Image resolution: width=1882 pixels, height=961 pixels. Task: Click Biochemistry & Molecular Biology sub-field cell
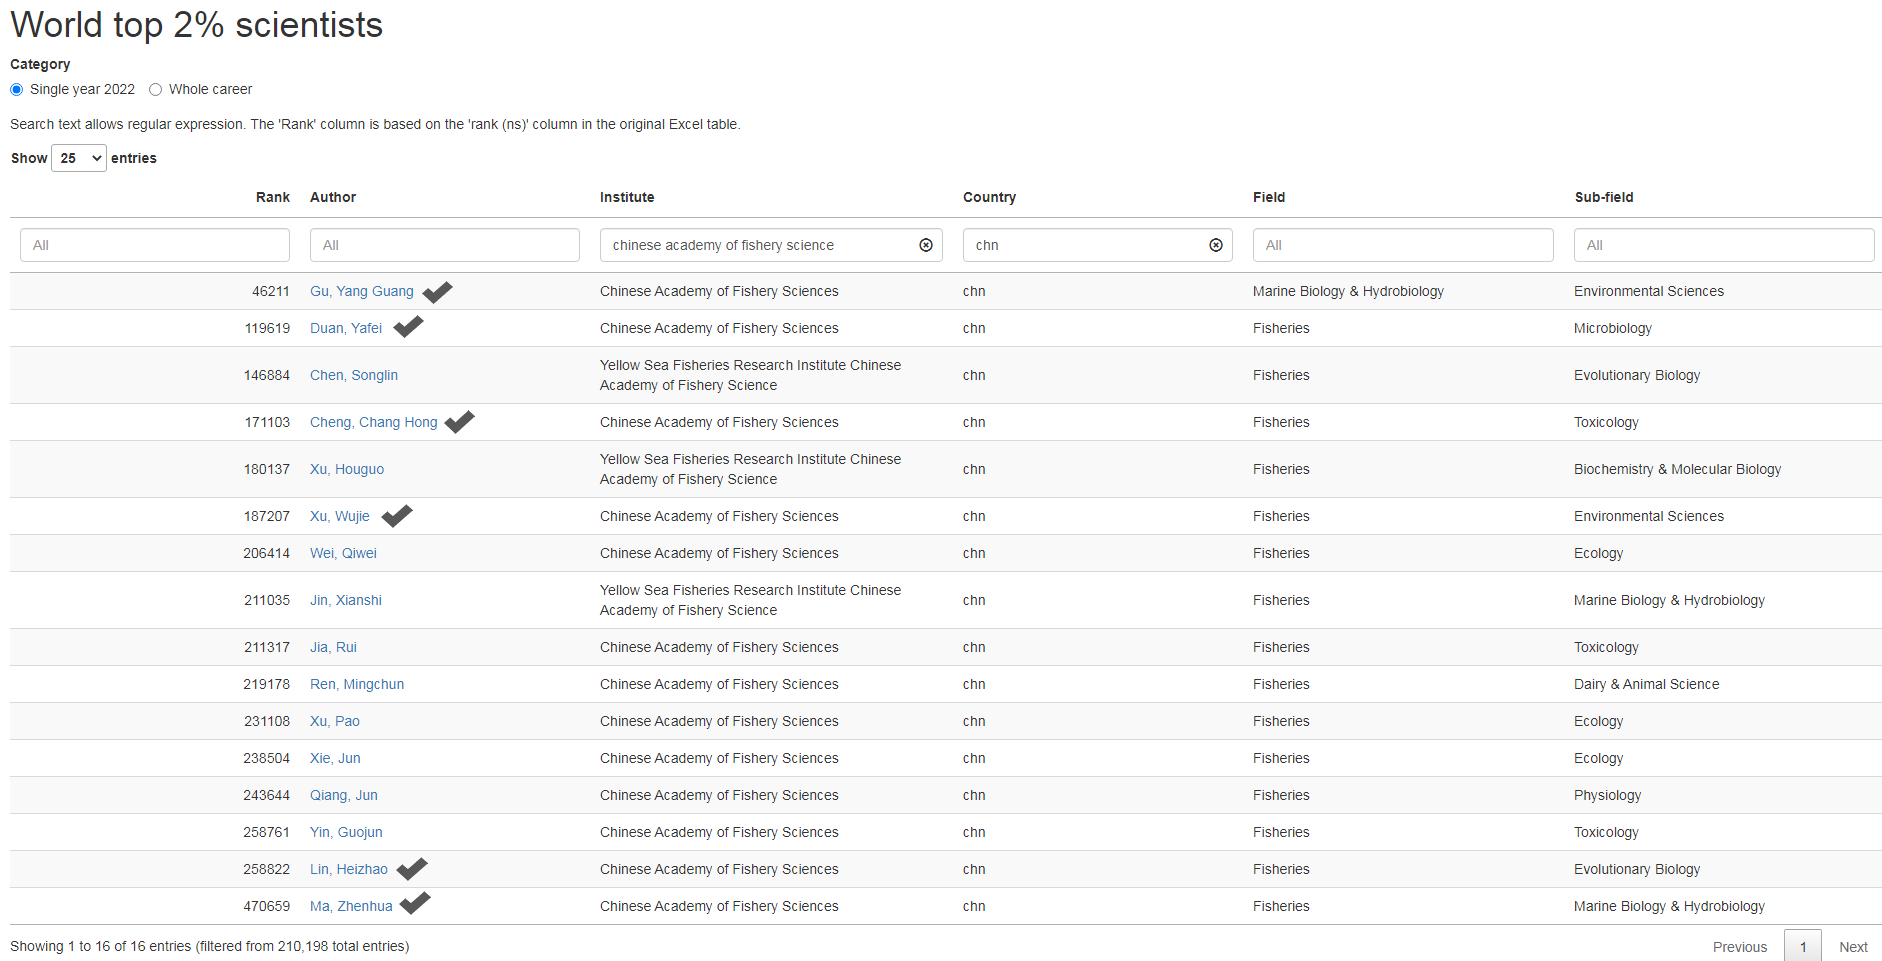1677,469
